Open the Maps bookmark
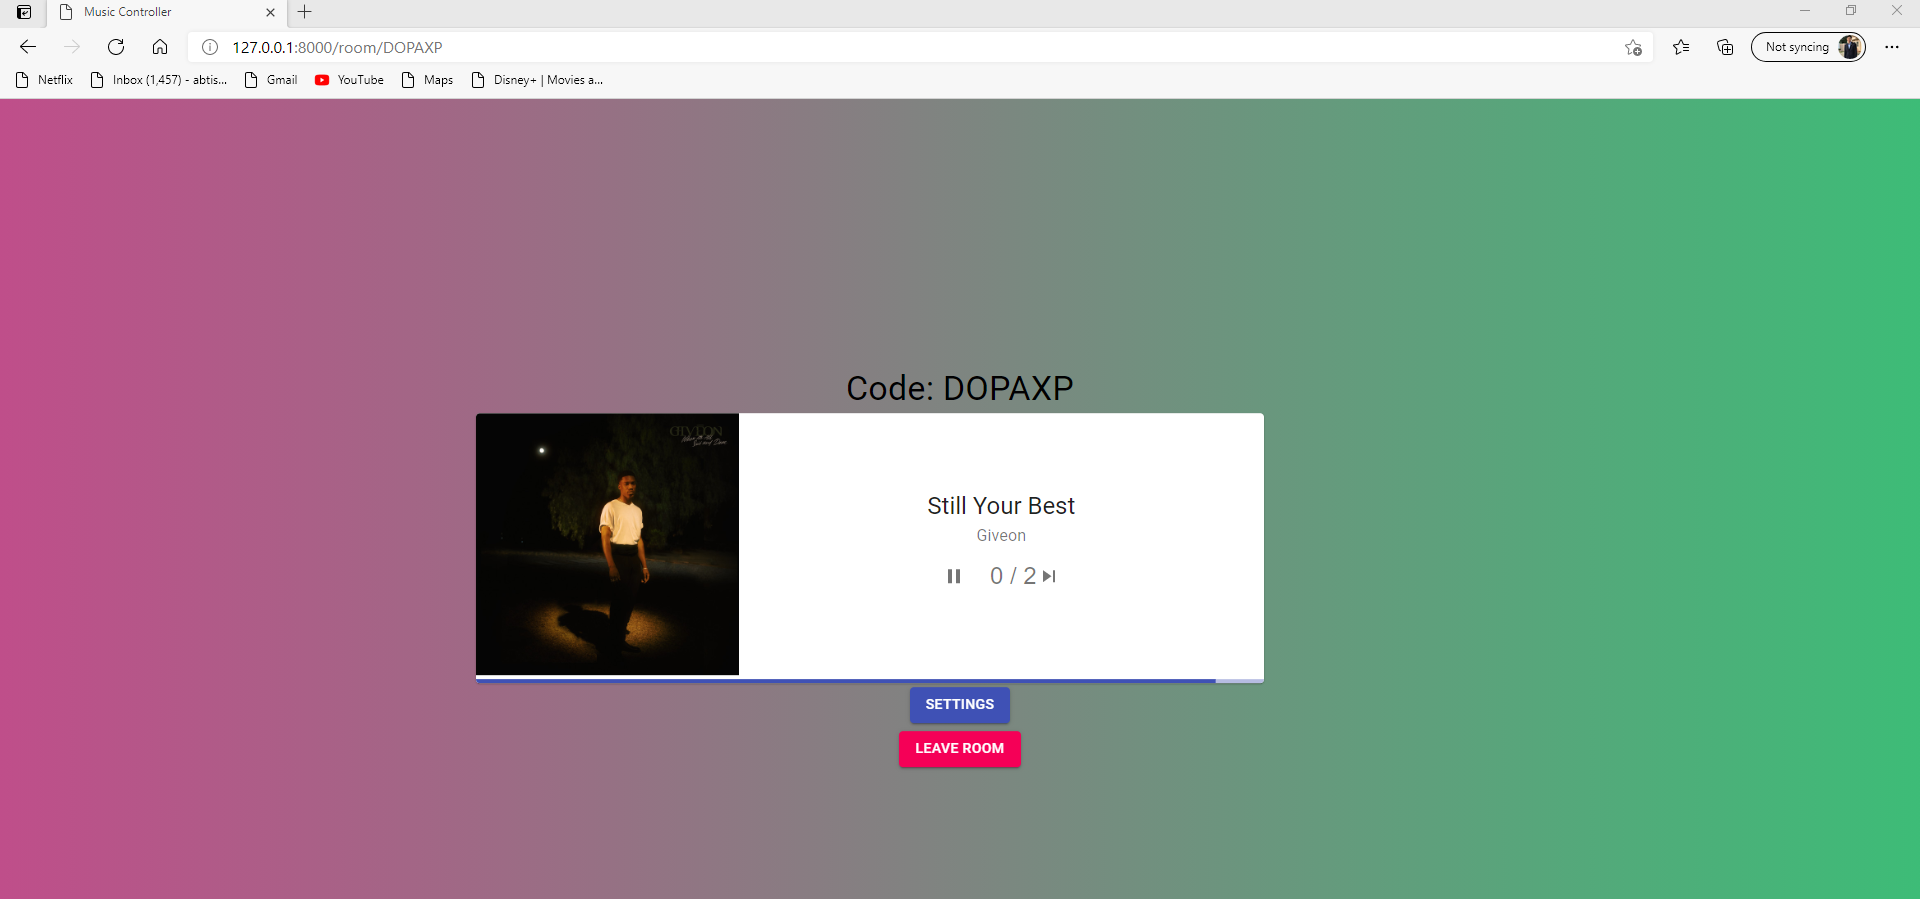Viewport: 1920px width, 900px height. tap(427, 80)
